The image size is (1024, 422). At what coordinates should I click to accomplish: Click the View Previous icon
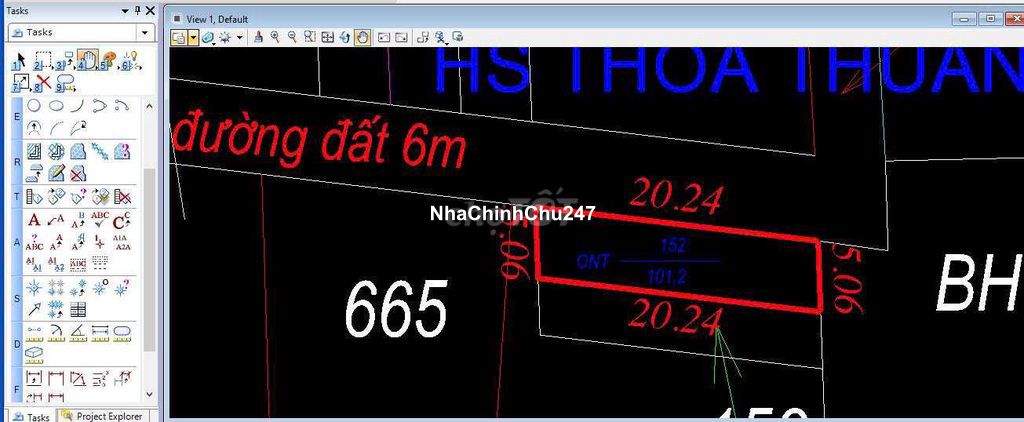click(382, 37)
